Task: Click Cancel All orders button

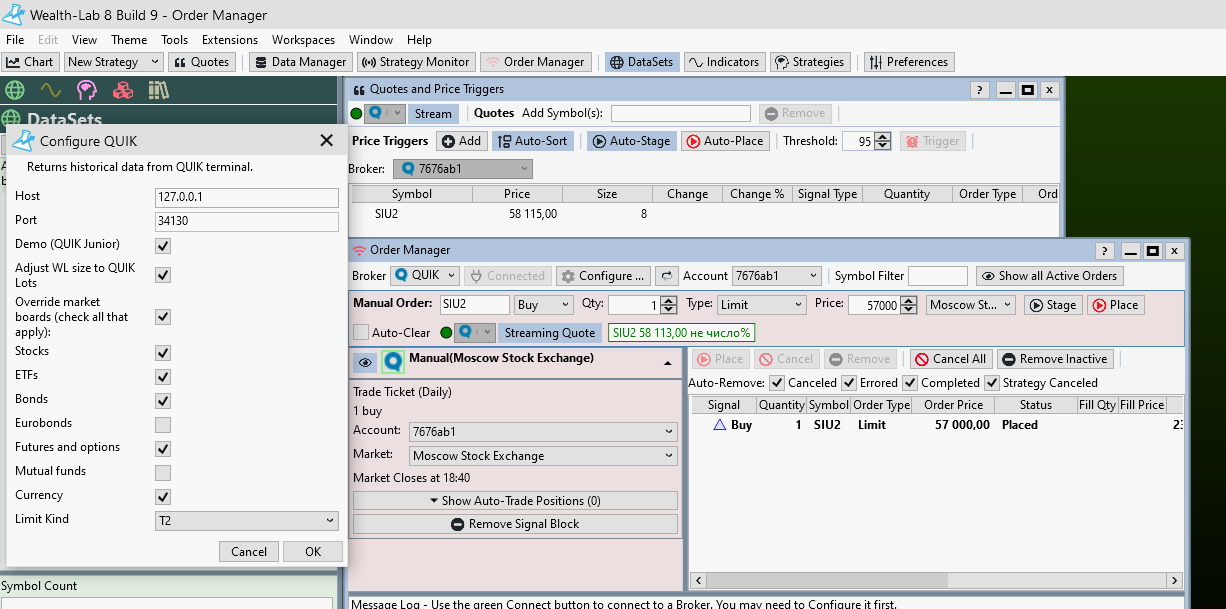Action: (x=951, y=359)
